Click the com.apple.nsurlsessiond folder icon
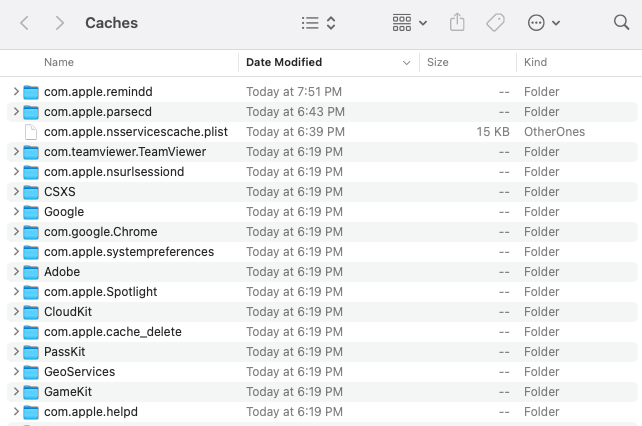 (31, 172)
